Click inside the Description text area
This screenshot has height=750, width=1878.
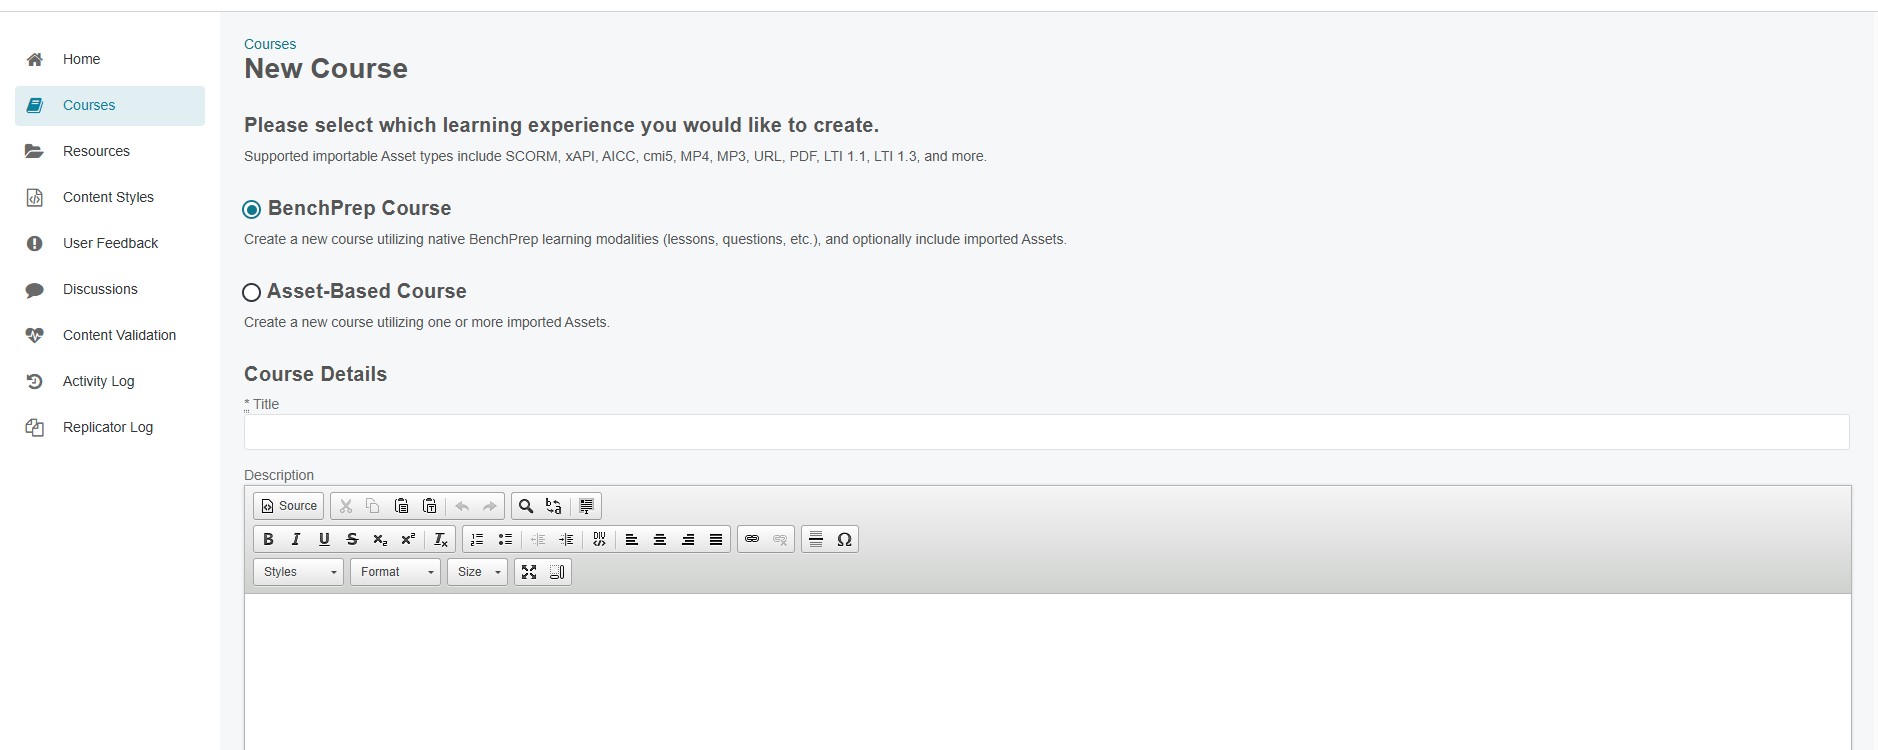click(x=1048, y=672)
